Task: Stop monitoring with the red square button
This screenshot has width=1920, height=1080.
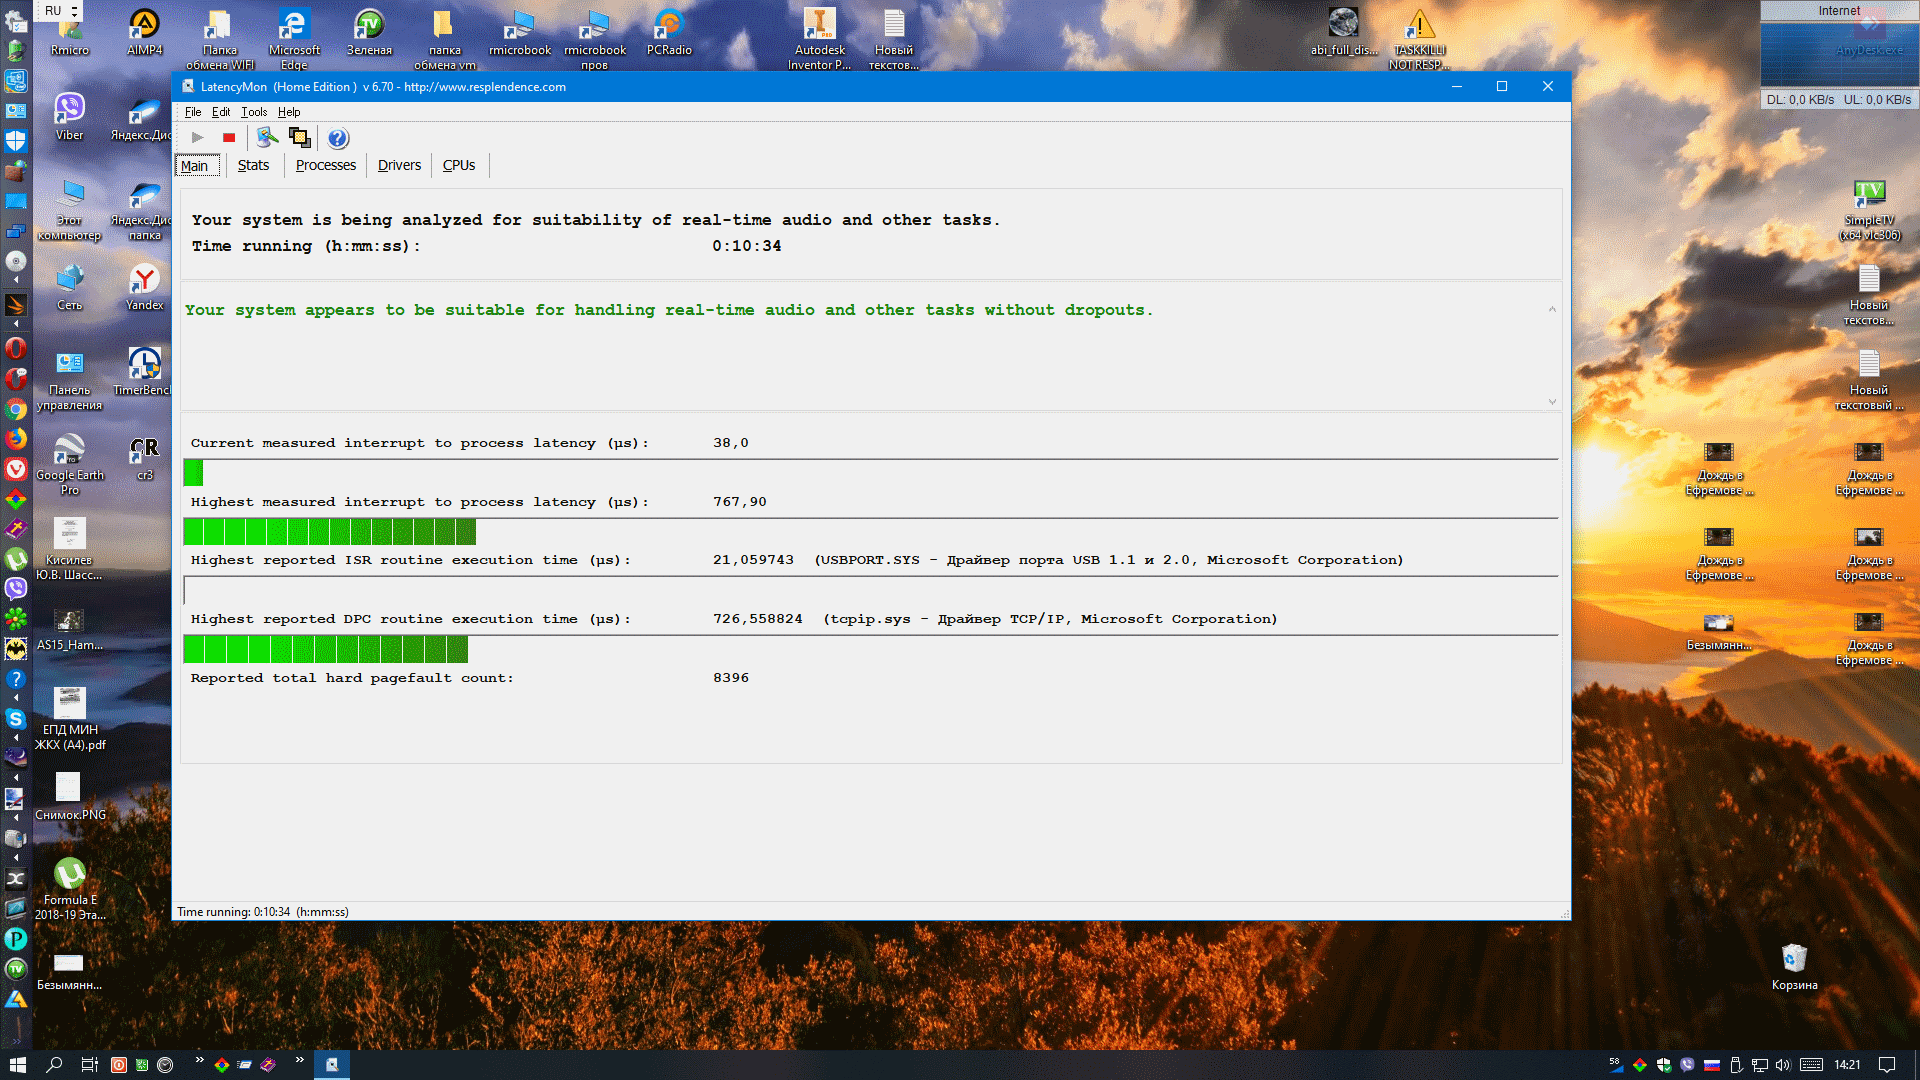Action: tap(229, 138)
